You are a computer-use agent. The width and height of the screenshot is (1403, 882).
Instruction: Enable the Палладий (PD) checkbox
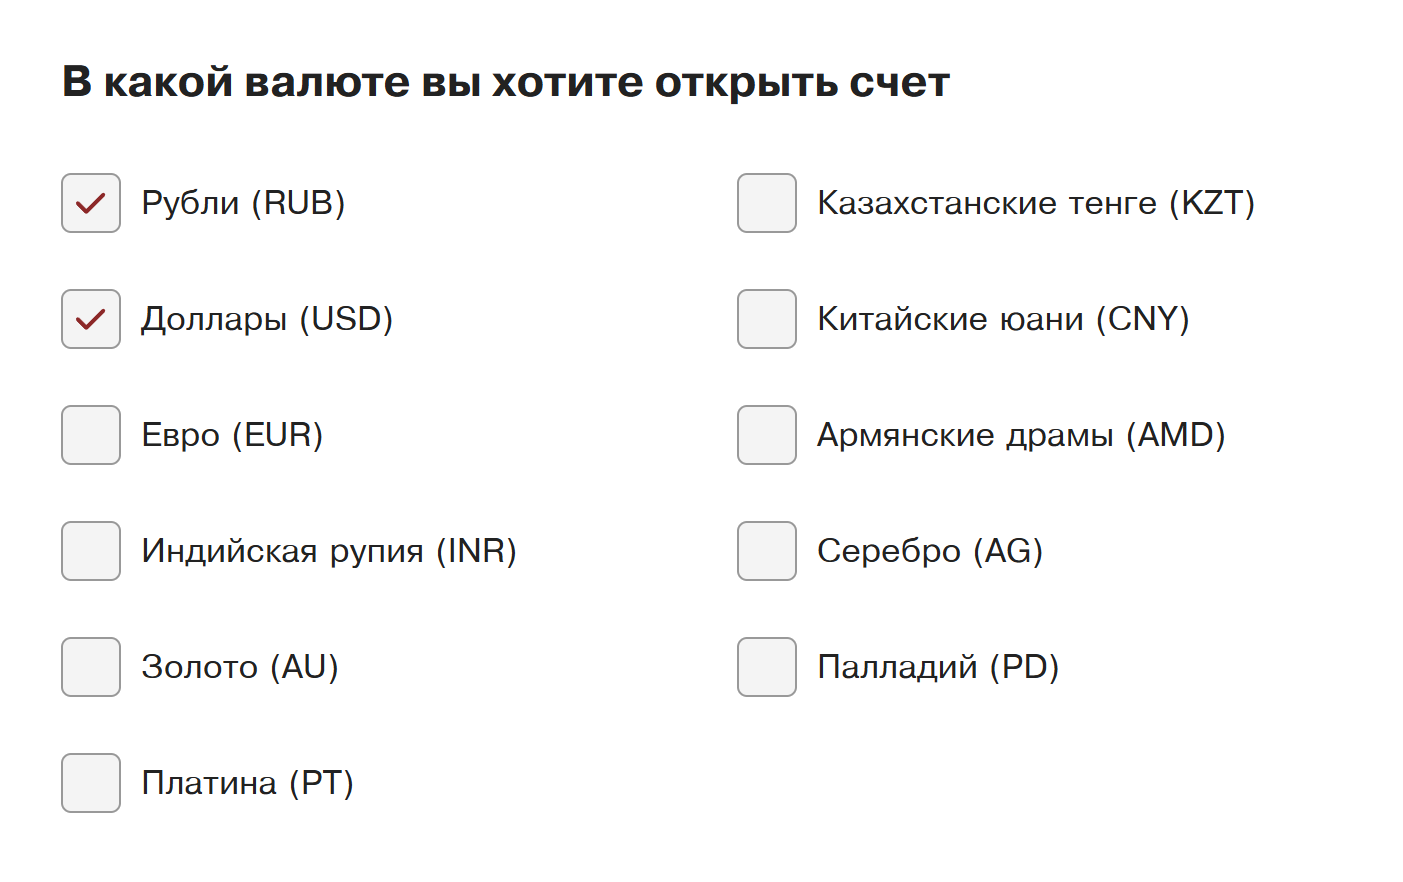(x=767, y=667)
